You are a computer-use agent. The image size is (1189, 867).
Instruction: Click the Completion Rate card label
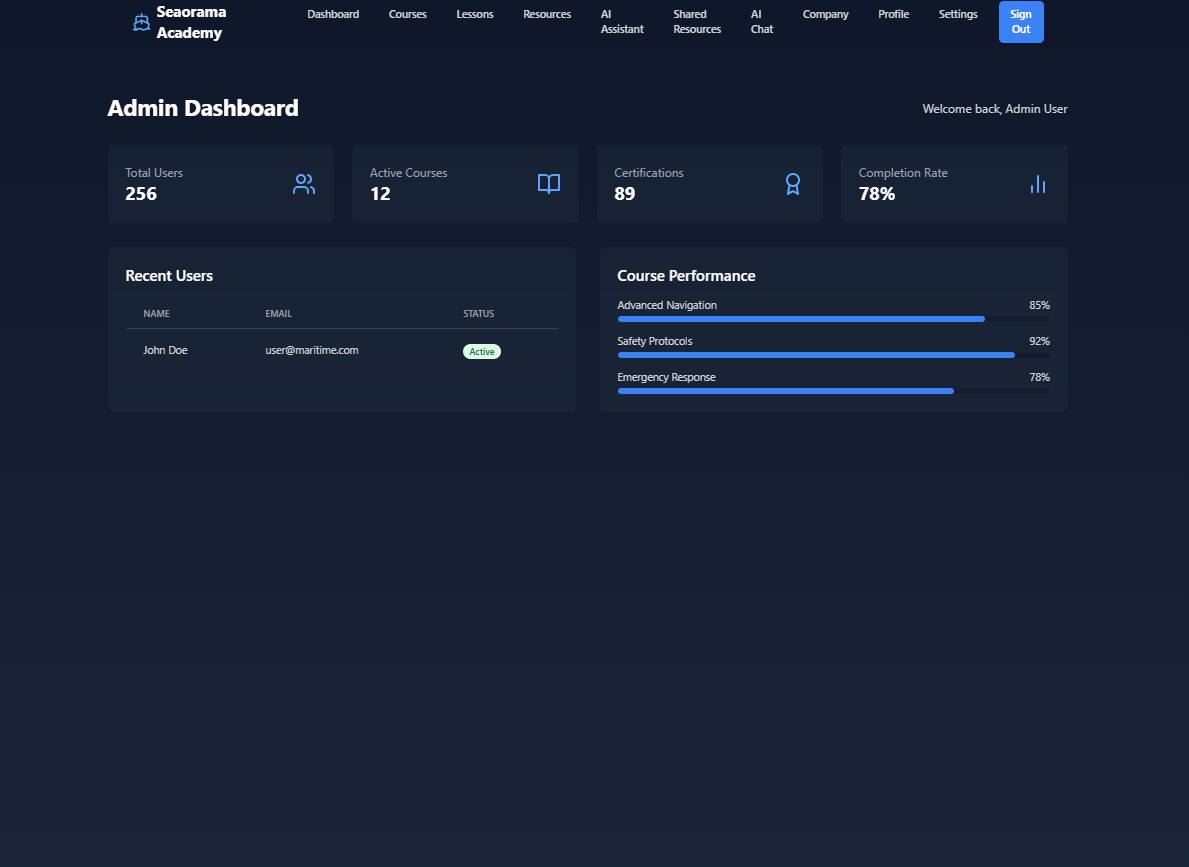pos(903,173)
